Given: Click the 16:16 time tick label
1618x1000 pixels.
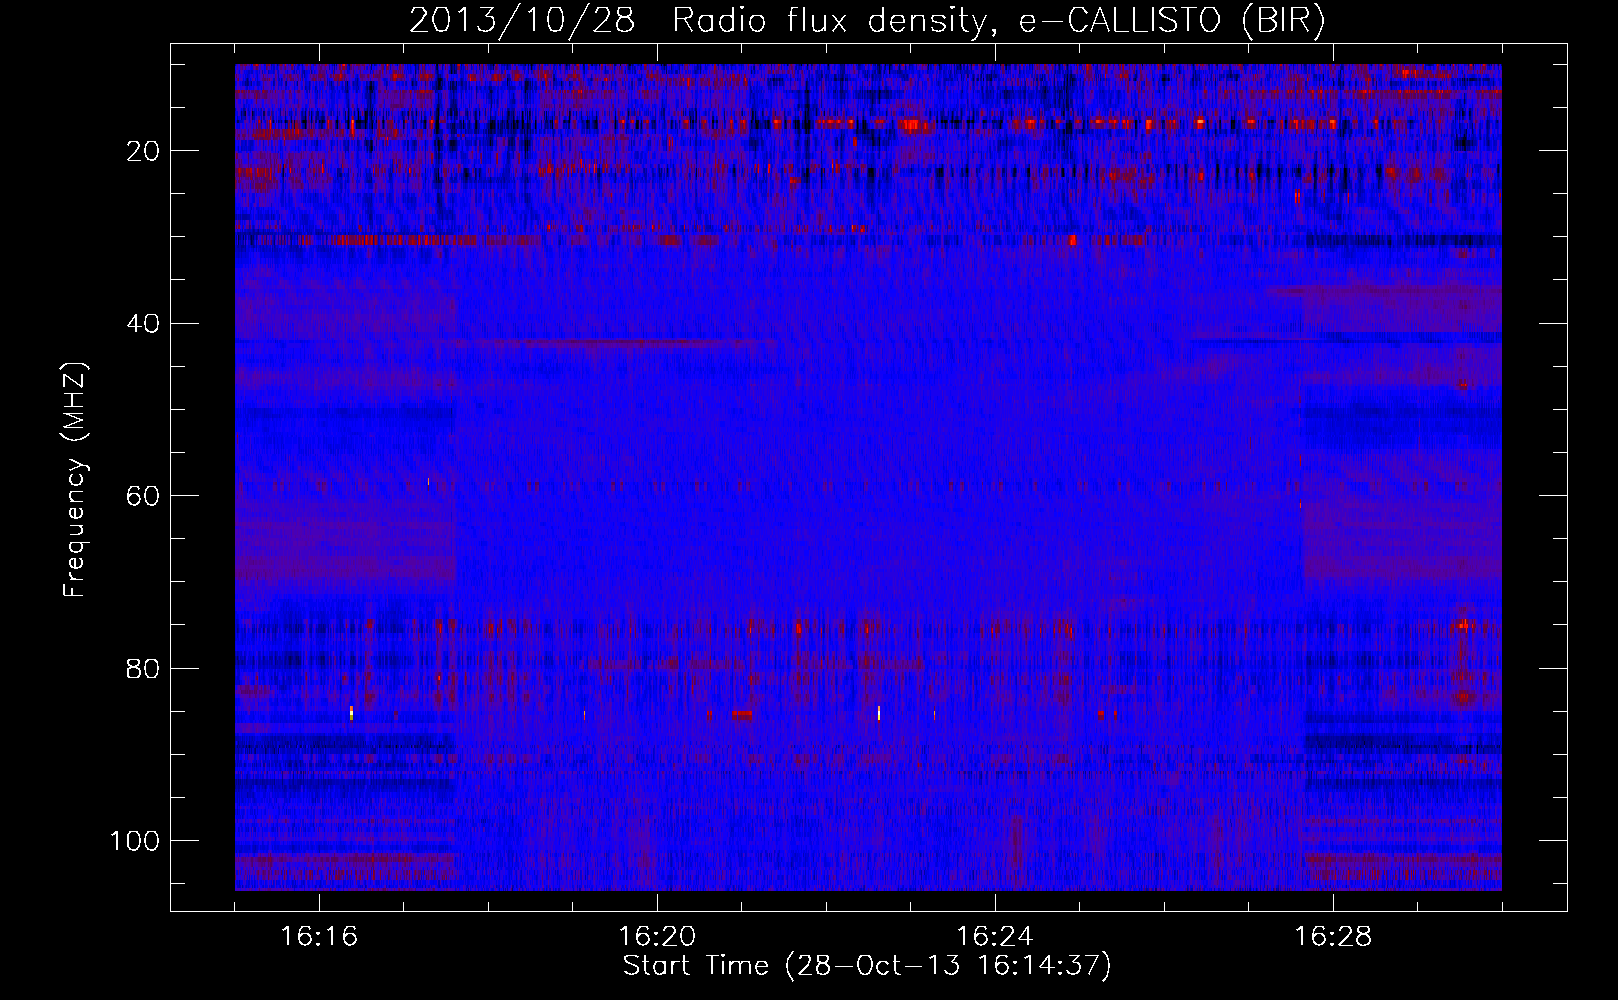Looking at the screenshot, I should tap(319, 937).
